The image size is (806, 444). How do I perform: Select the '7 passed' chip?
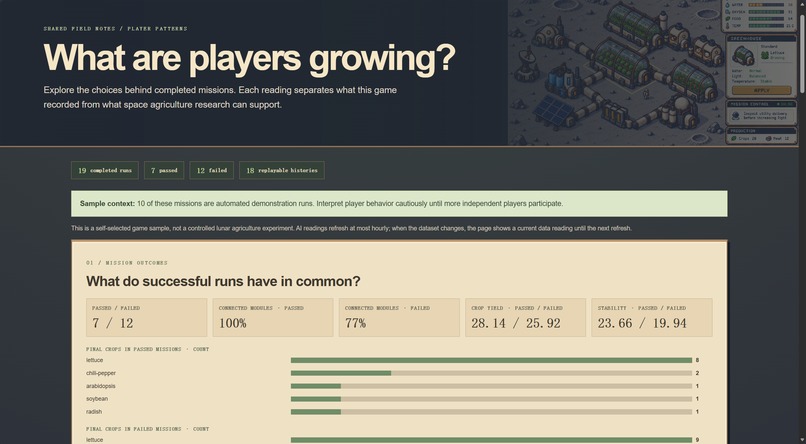coord(164,171)
